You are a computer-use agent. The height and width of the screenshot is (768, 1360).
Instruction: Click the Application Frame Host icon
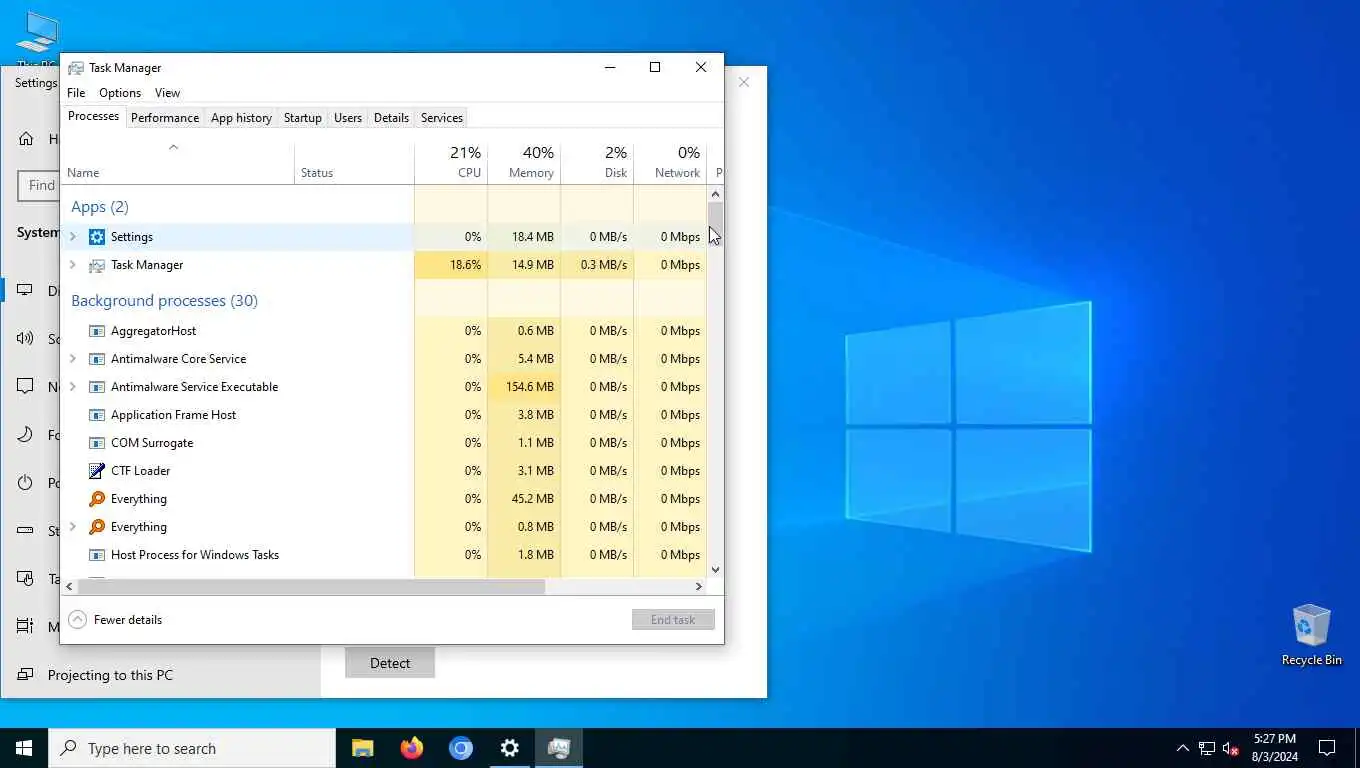(x=97, y=415)
